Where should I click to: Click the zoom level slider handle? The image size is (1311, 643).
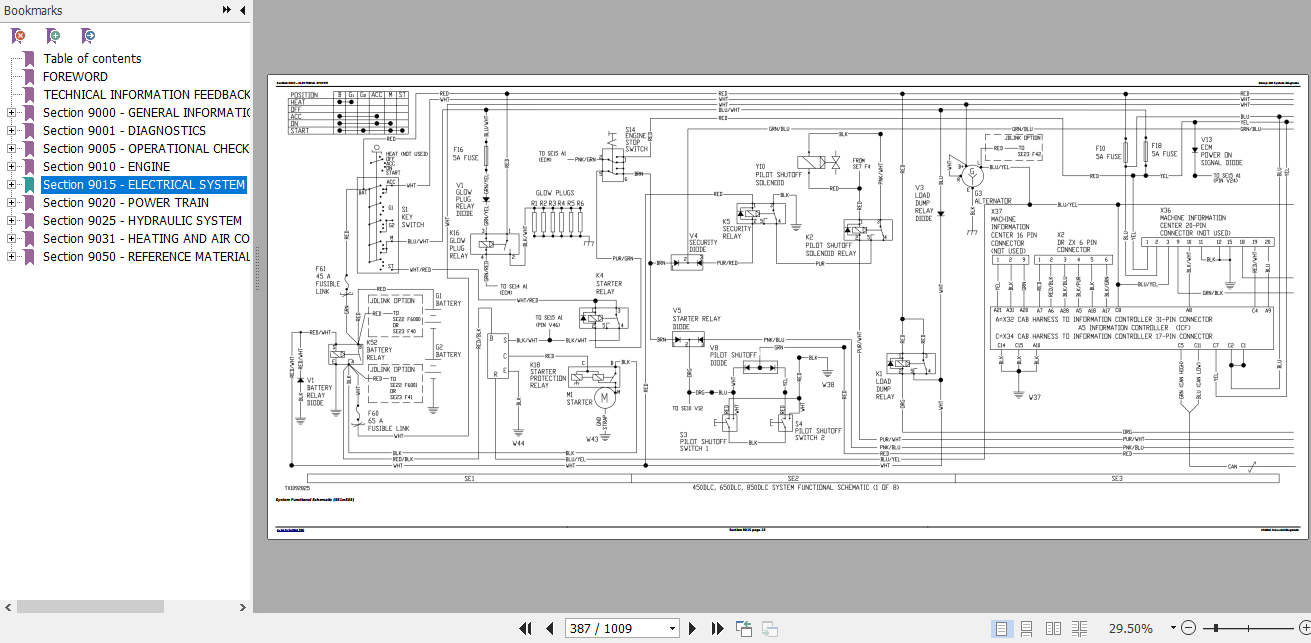[x=1215, y=629]
